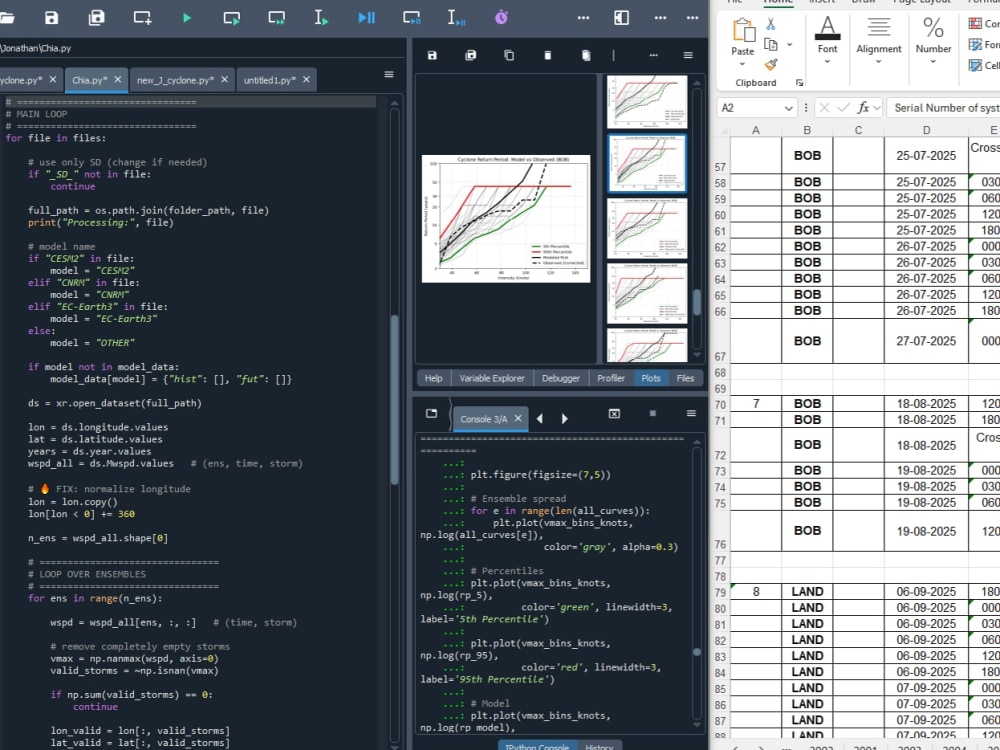Run file with green play button
The image size is (1000, 750).
coord(187,18)
